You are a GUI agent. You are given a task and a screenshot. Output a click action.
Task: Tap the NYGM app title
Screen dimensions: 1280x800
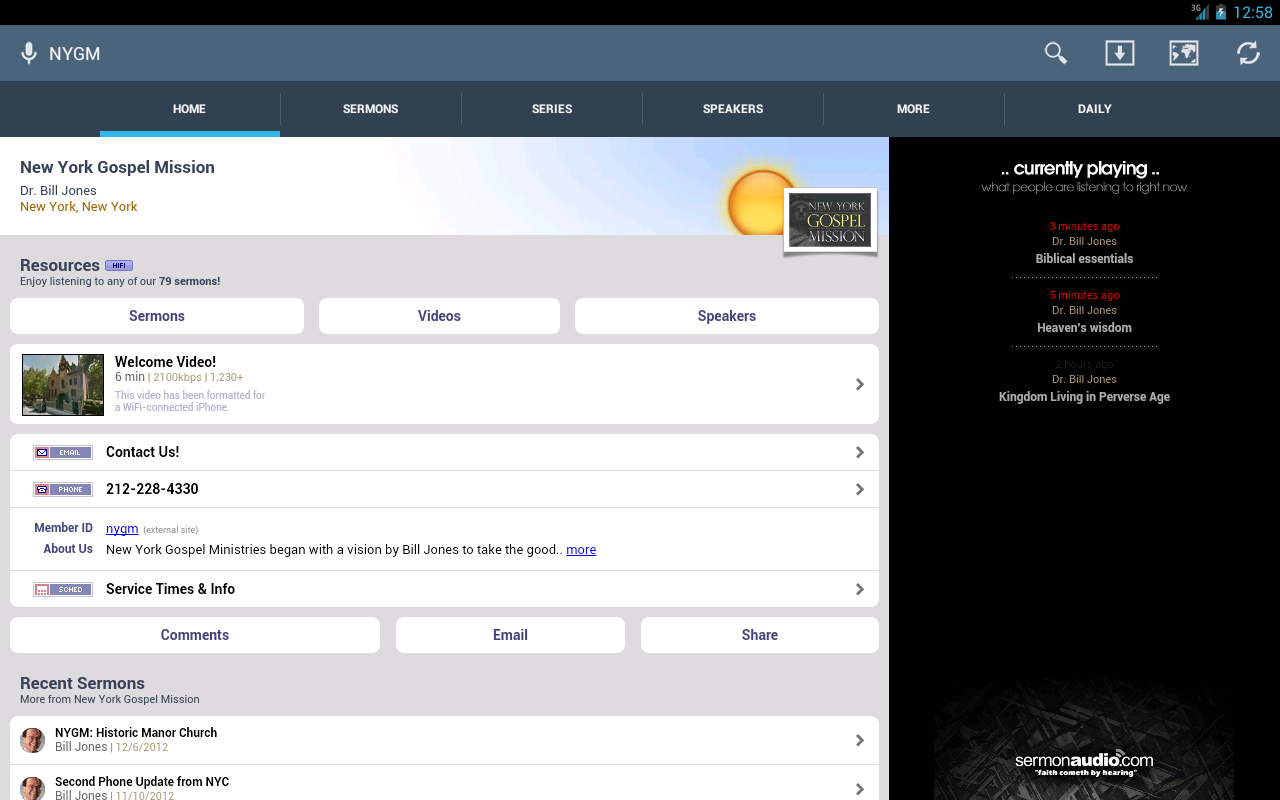tap(75, 54)
